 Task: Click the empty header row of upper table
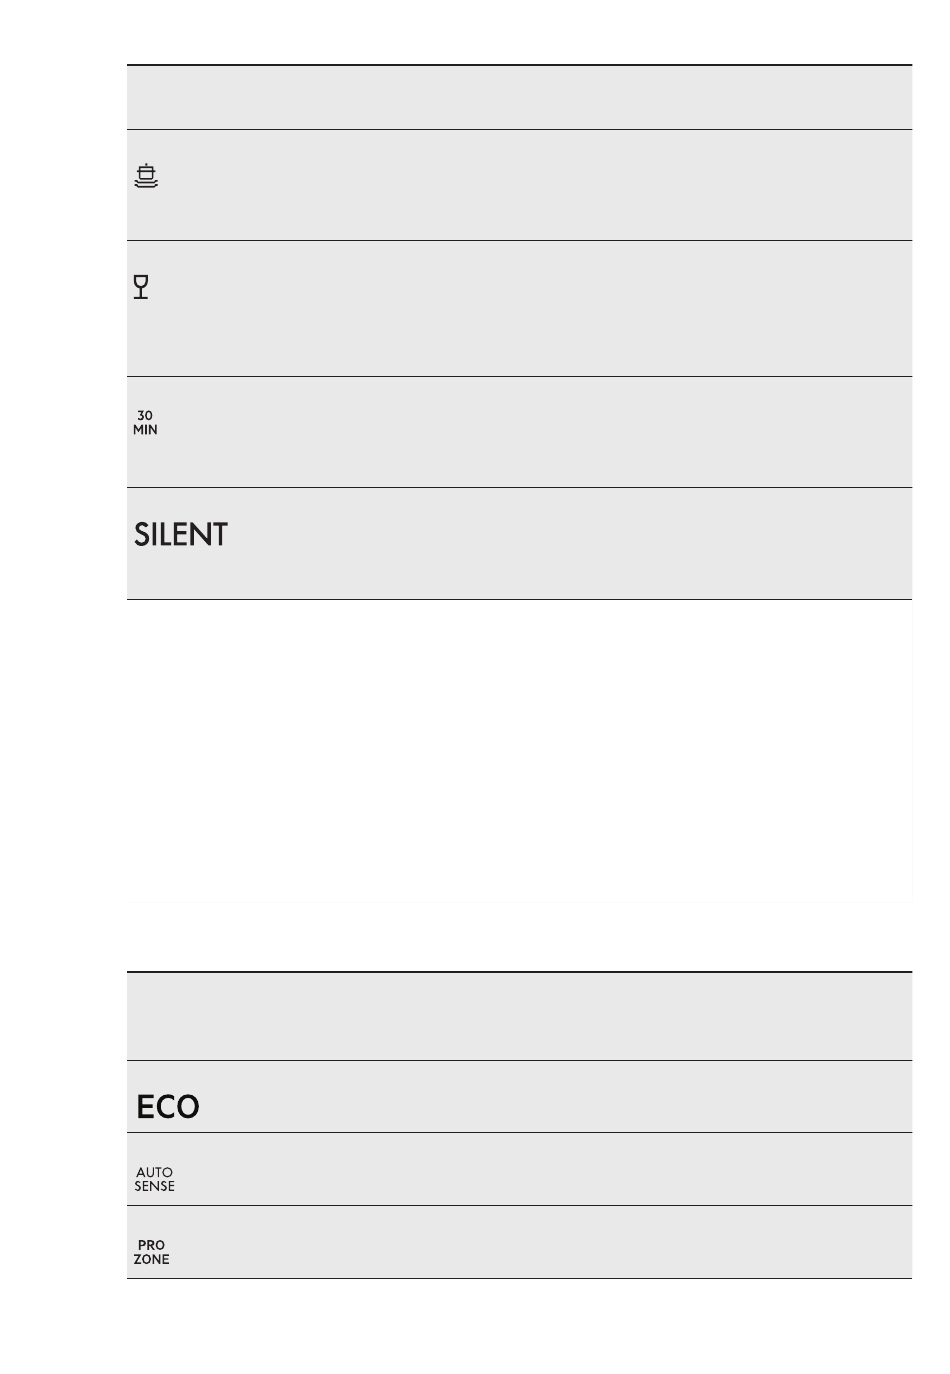519,97
